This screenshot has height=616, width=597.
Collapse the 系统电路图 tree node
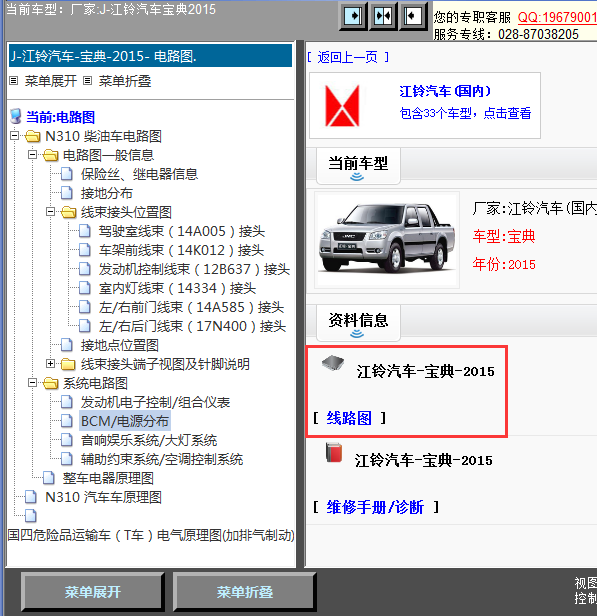tap(33, 383)
